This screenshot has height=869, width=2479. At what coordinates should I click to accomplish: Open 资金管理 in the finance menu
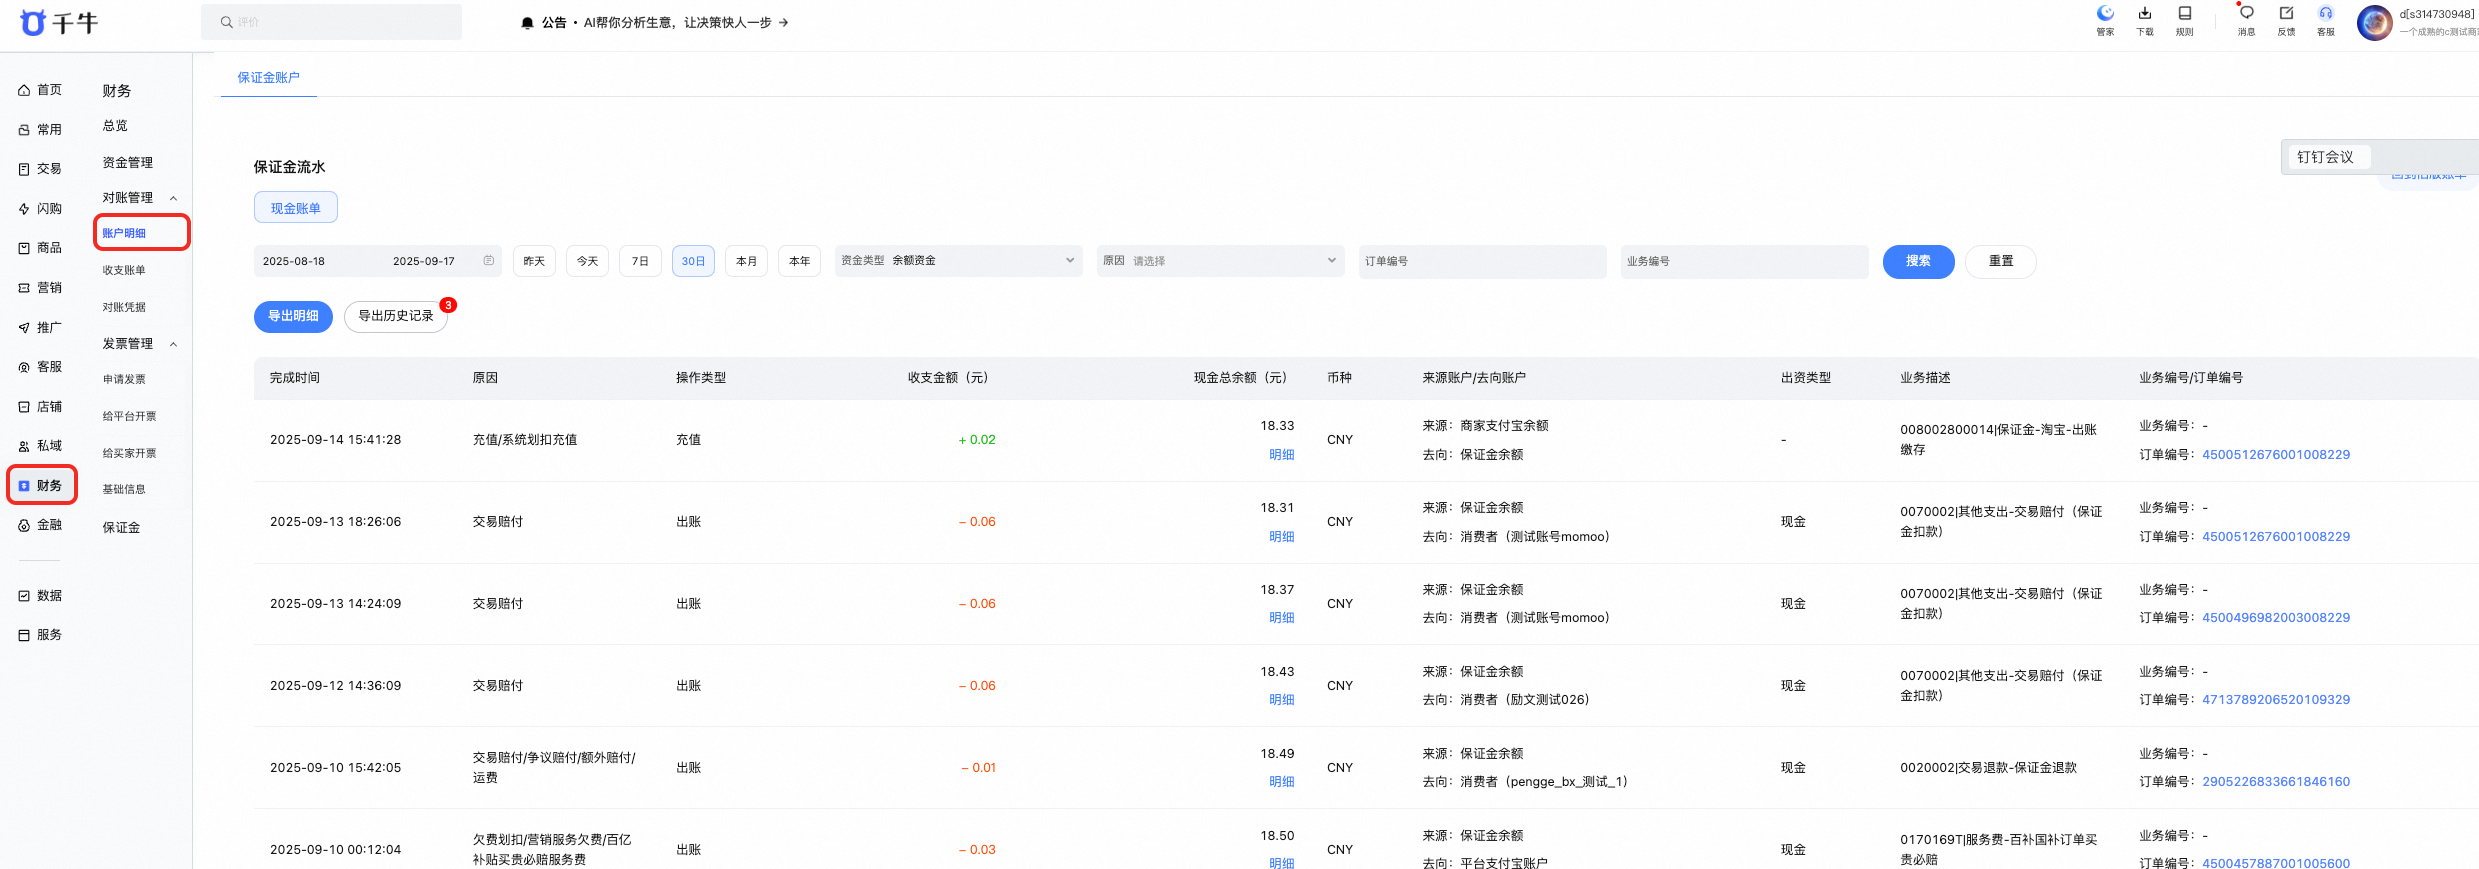(128, 163)
